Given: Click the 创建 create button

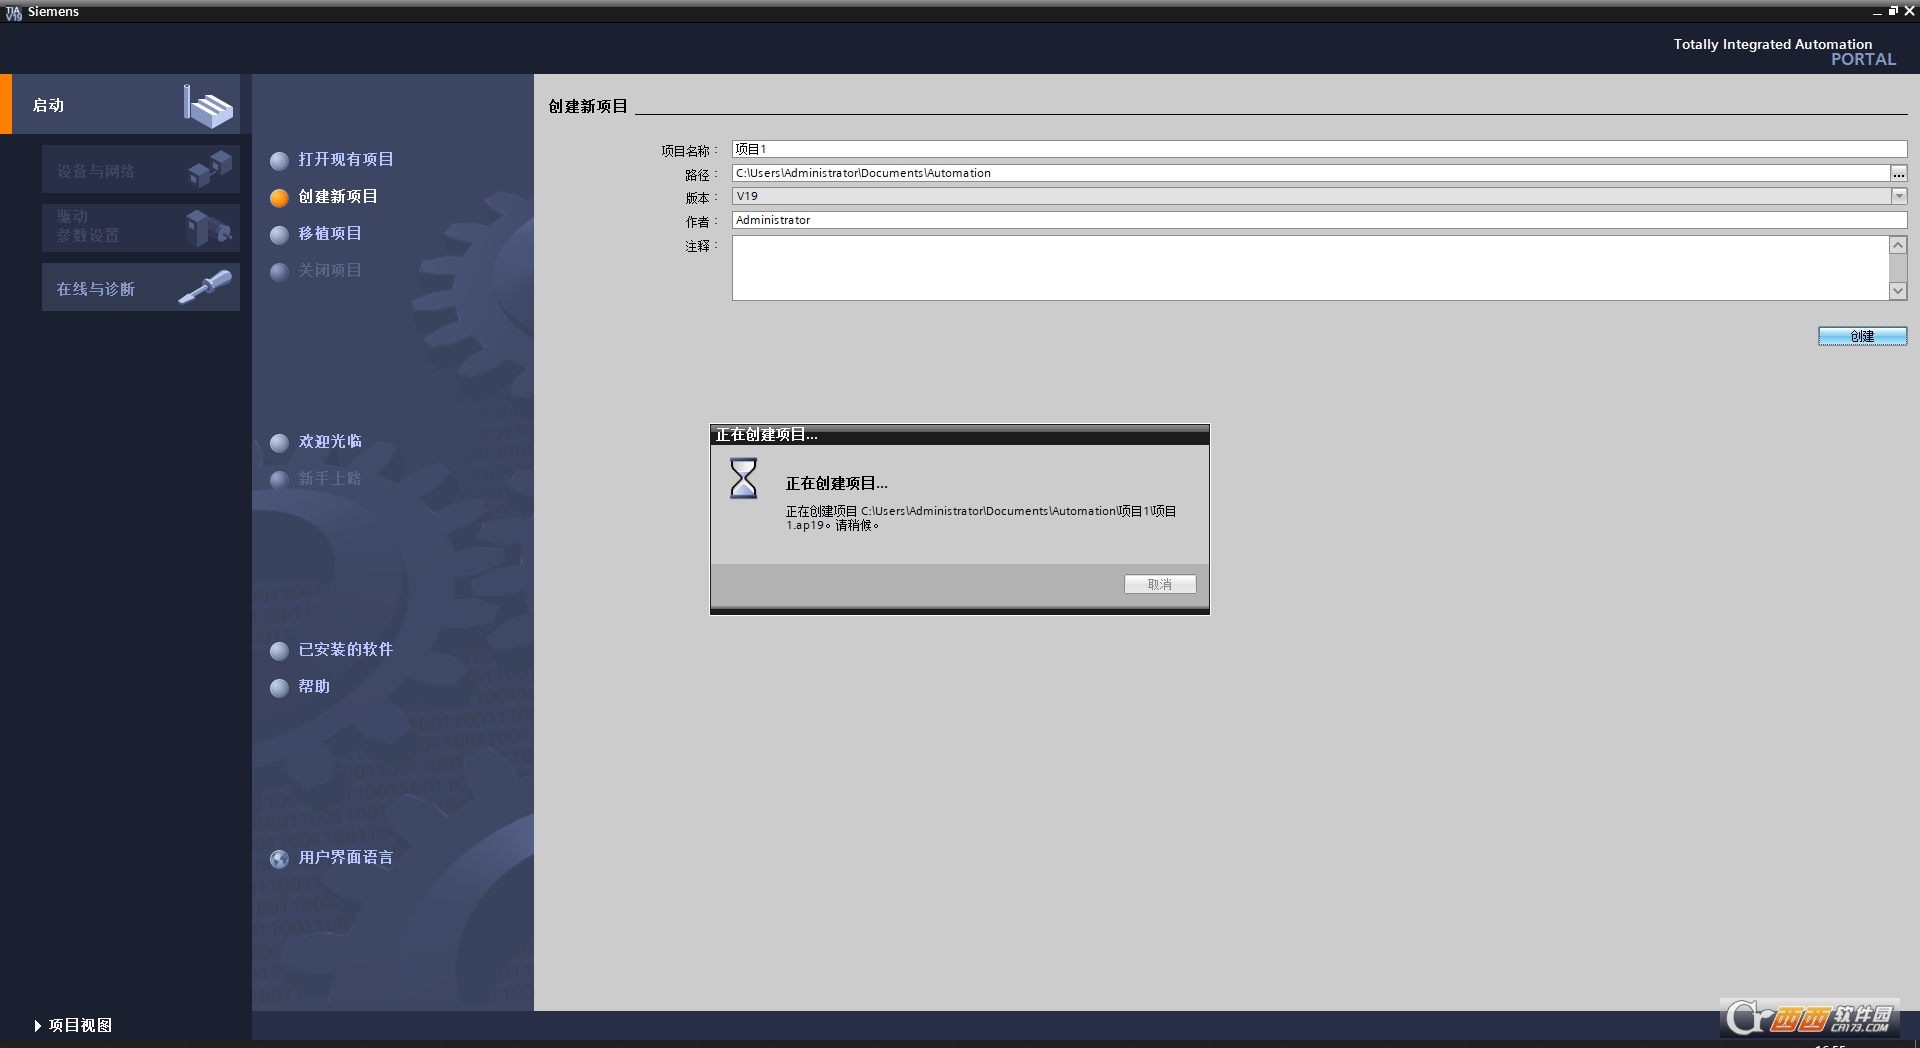Looking at the screenshot, I should tap(1862, 336).
